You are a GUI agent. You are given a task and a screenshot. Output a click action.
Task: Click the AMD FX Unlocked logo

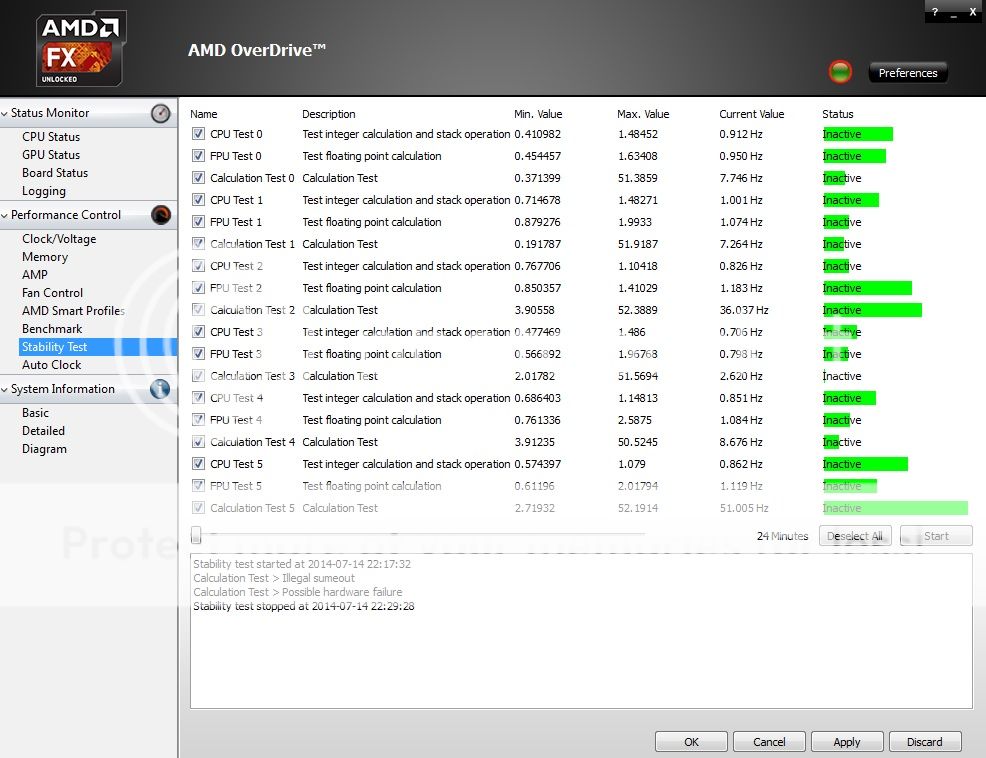click(82, 49)
